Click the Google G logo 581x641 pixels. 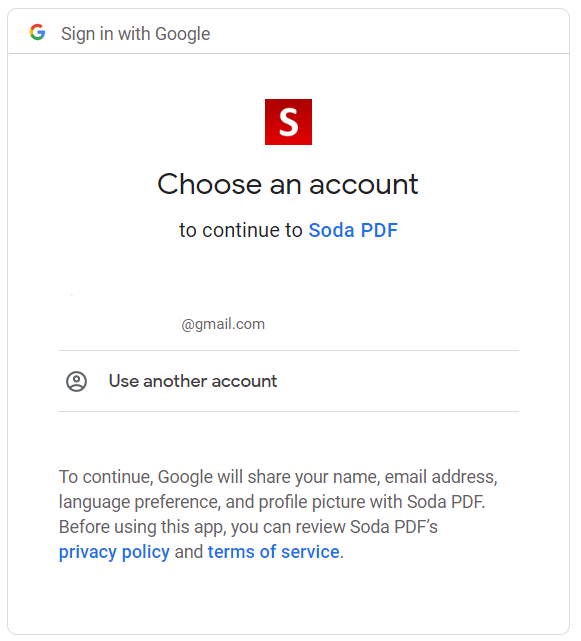[37, 32]
